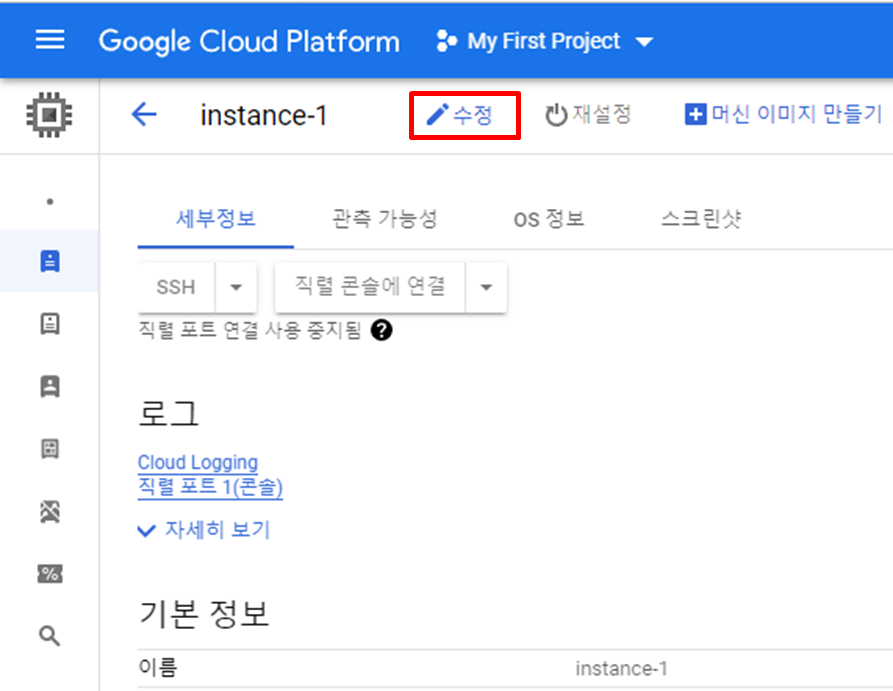Expand the 직렬 콘솔에 연결 dropdown arrow
893x691 pixels.
486,287
